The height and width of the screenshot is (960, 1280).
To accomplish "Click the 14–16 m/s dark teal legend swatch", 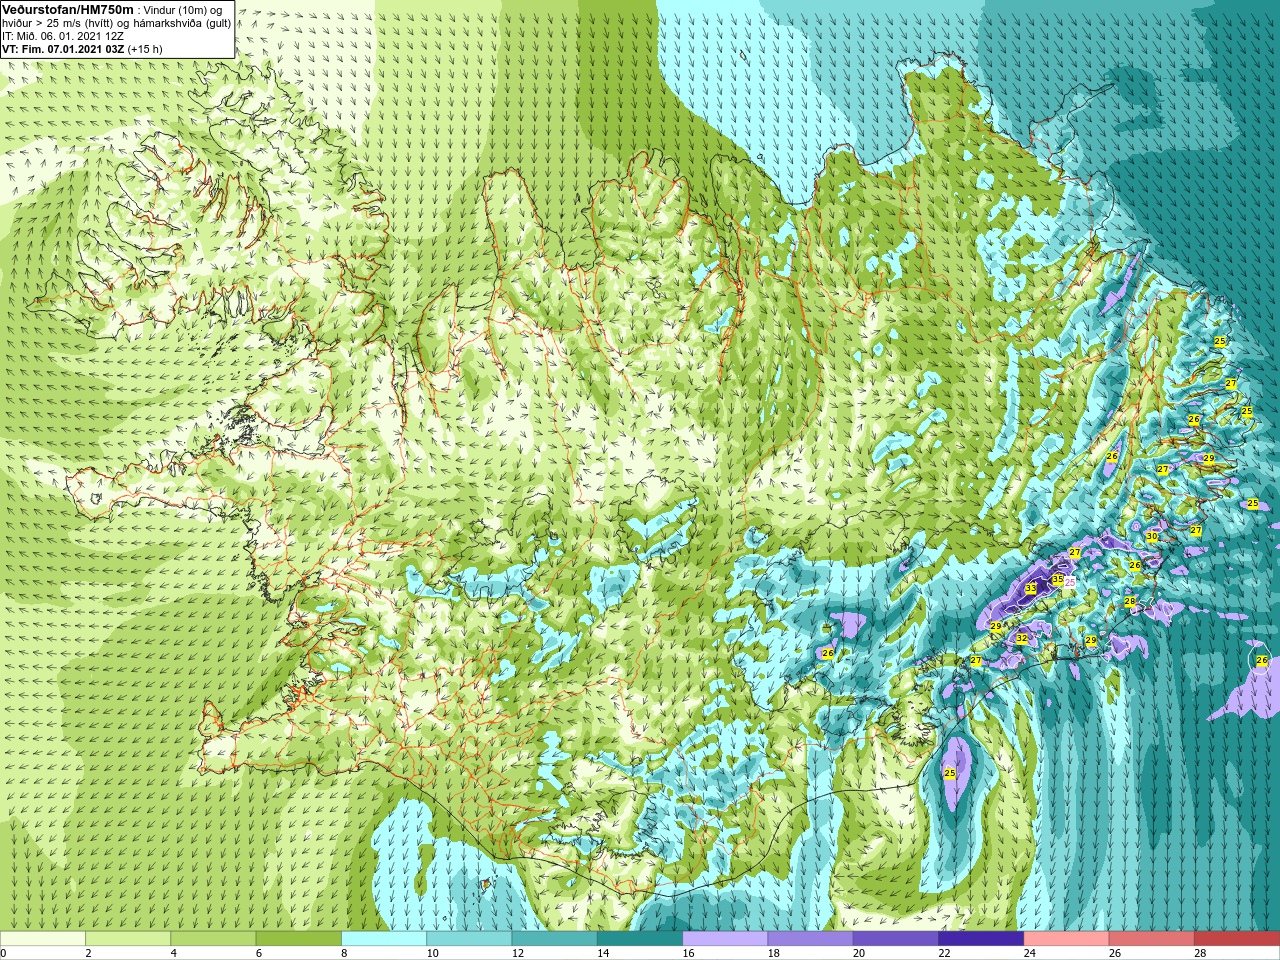I will point(640,939).
